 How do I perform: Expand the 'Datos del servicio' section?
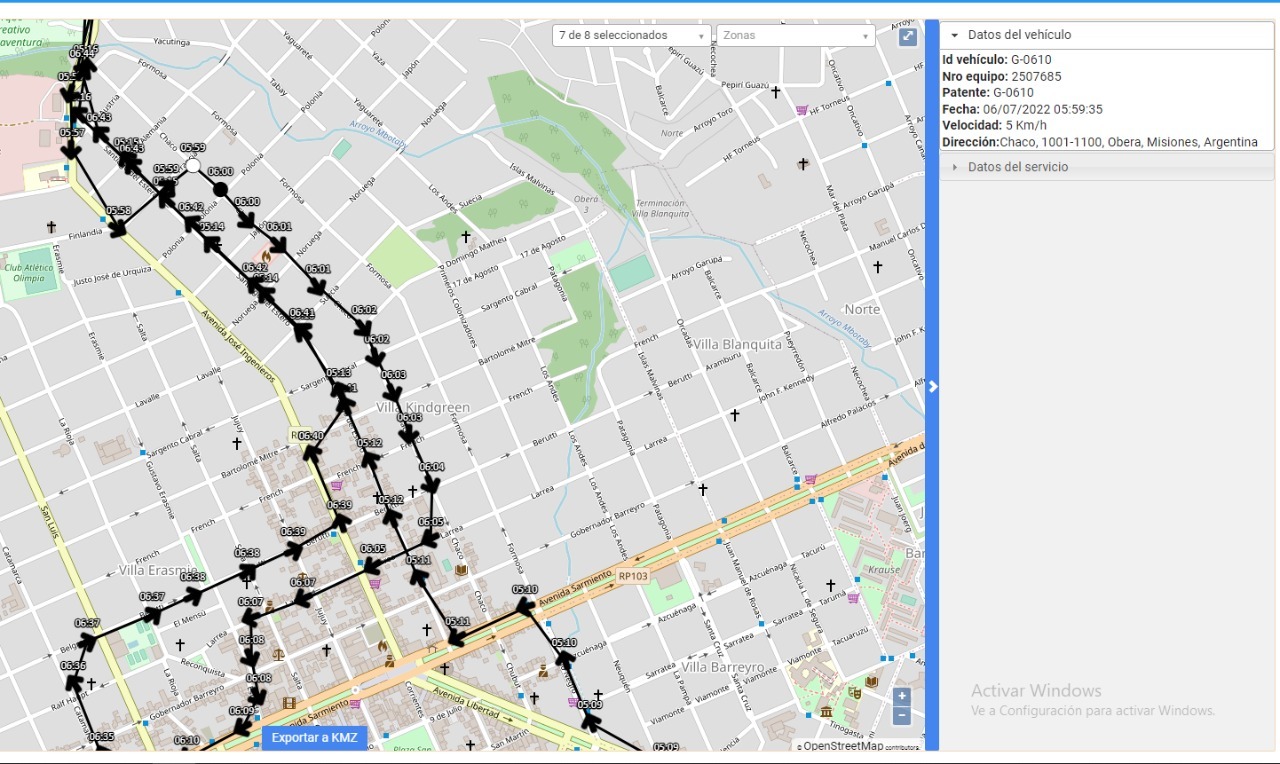[1018, 167]
